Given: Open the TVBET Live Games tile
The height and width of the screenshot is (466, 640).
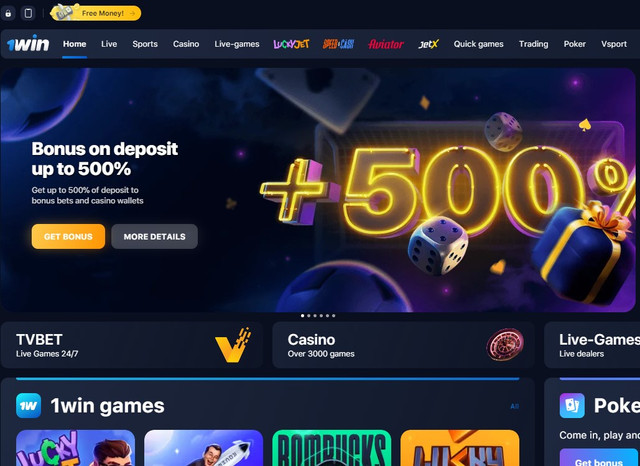Looking at the screenshot, I should [132, 345].
